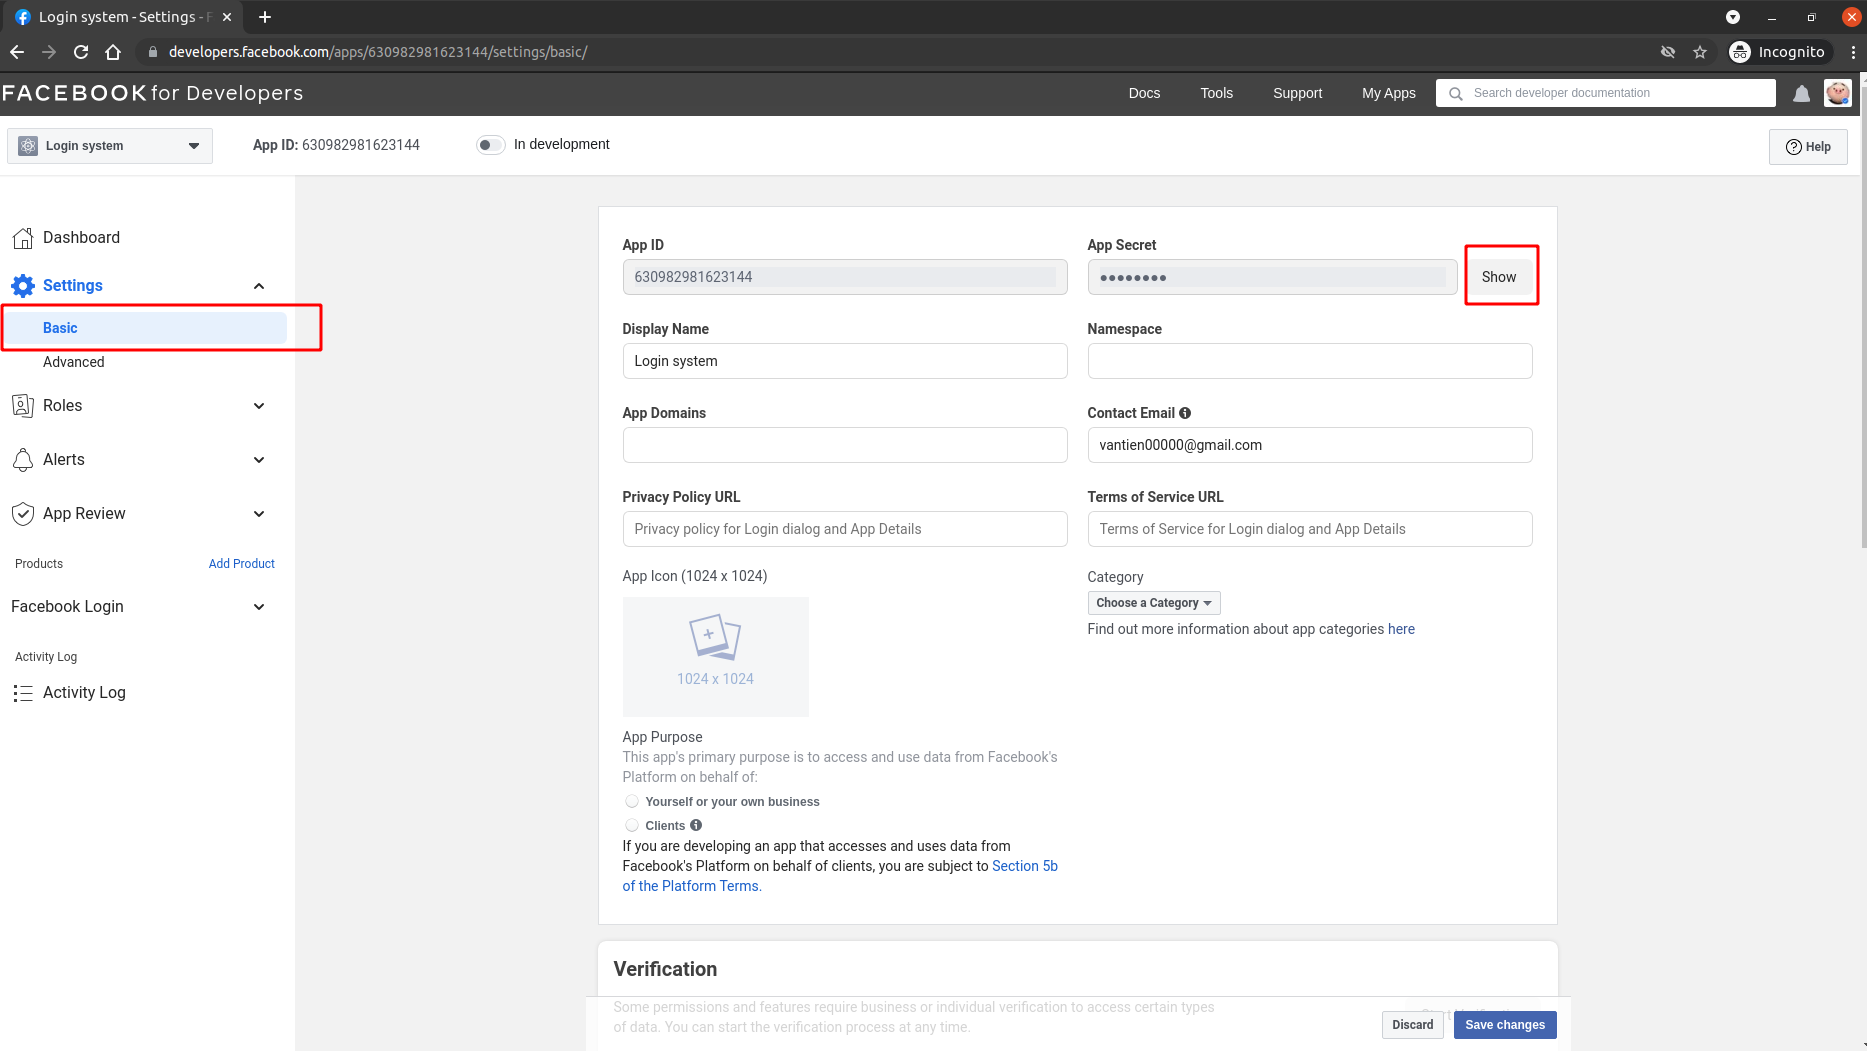The width and height of the screenshot is (1867, 1051).
Task: Open the Support menu
Action: pyautogui.click(x=1298, y=93)
